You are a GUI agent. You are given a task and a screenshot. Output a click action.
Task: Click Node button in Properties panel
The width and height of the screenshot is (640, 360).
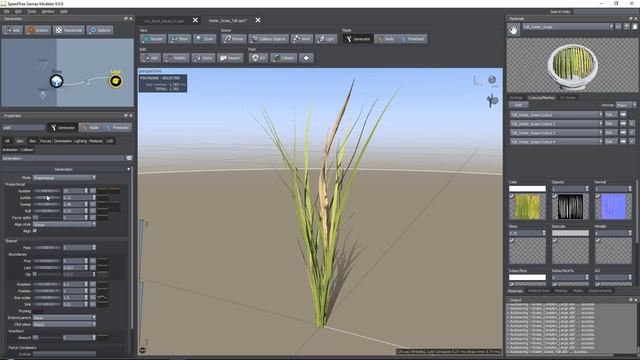90,128
